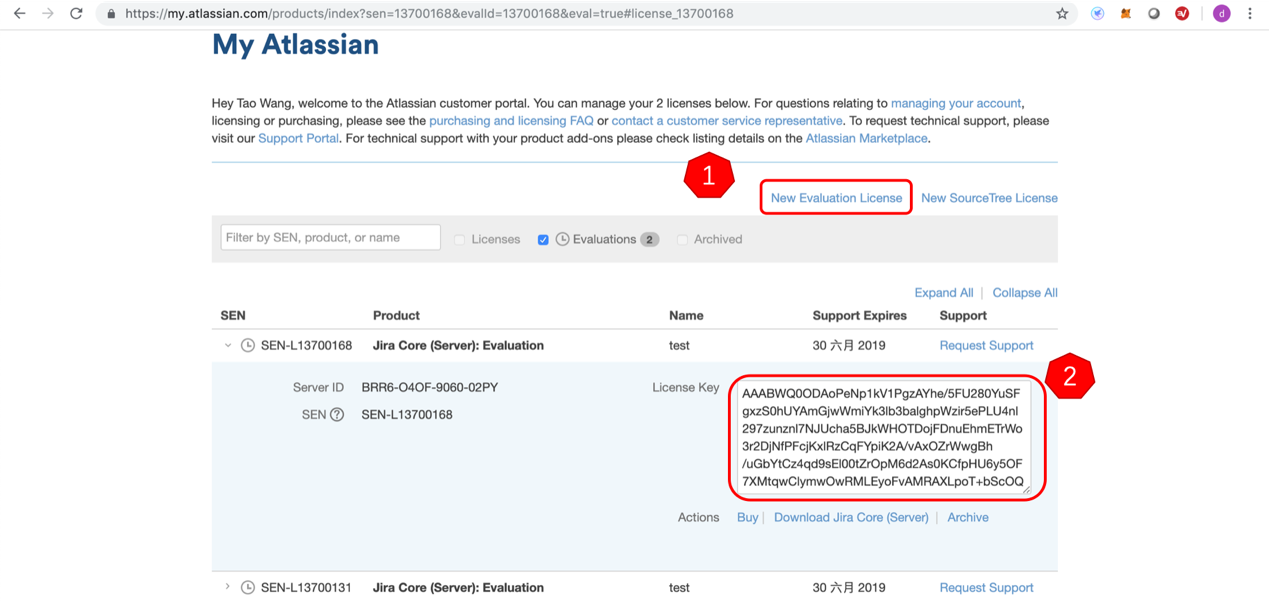Click the My Atlassian heading
The image size is (1269, 603).
295,45
